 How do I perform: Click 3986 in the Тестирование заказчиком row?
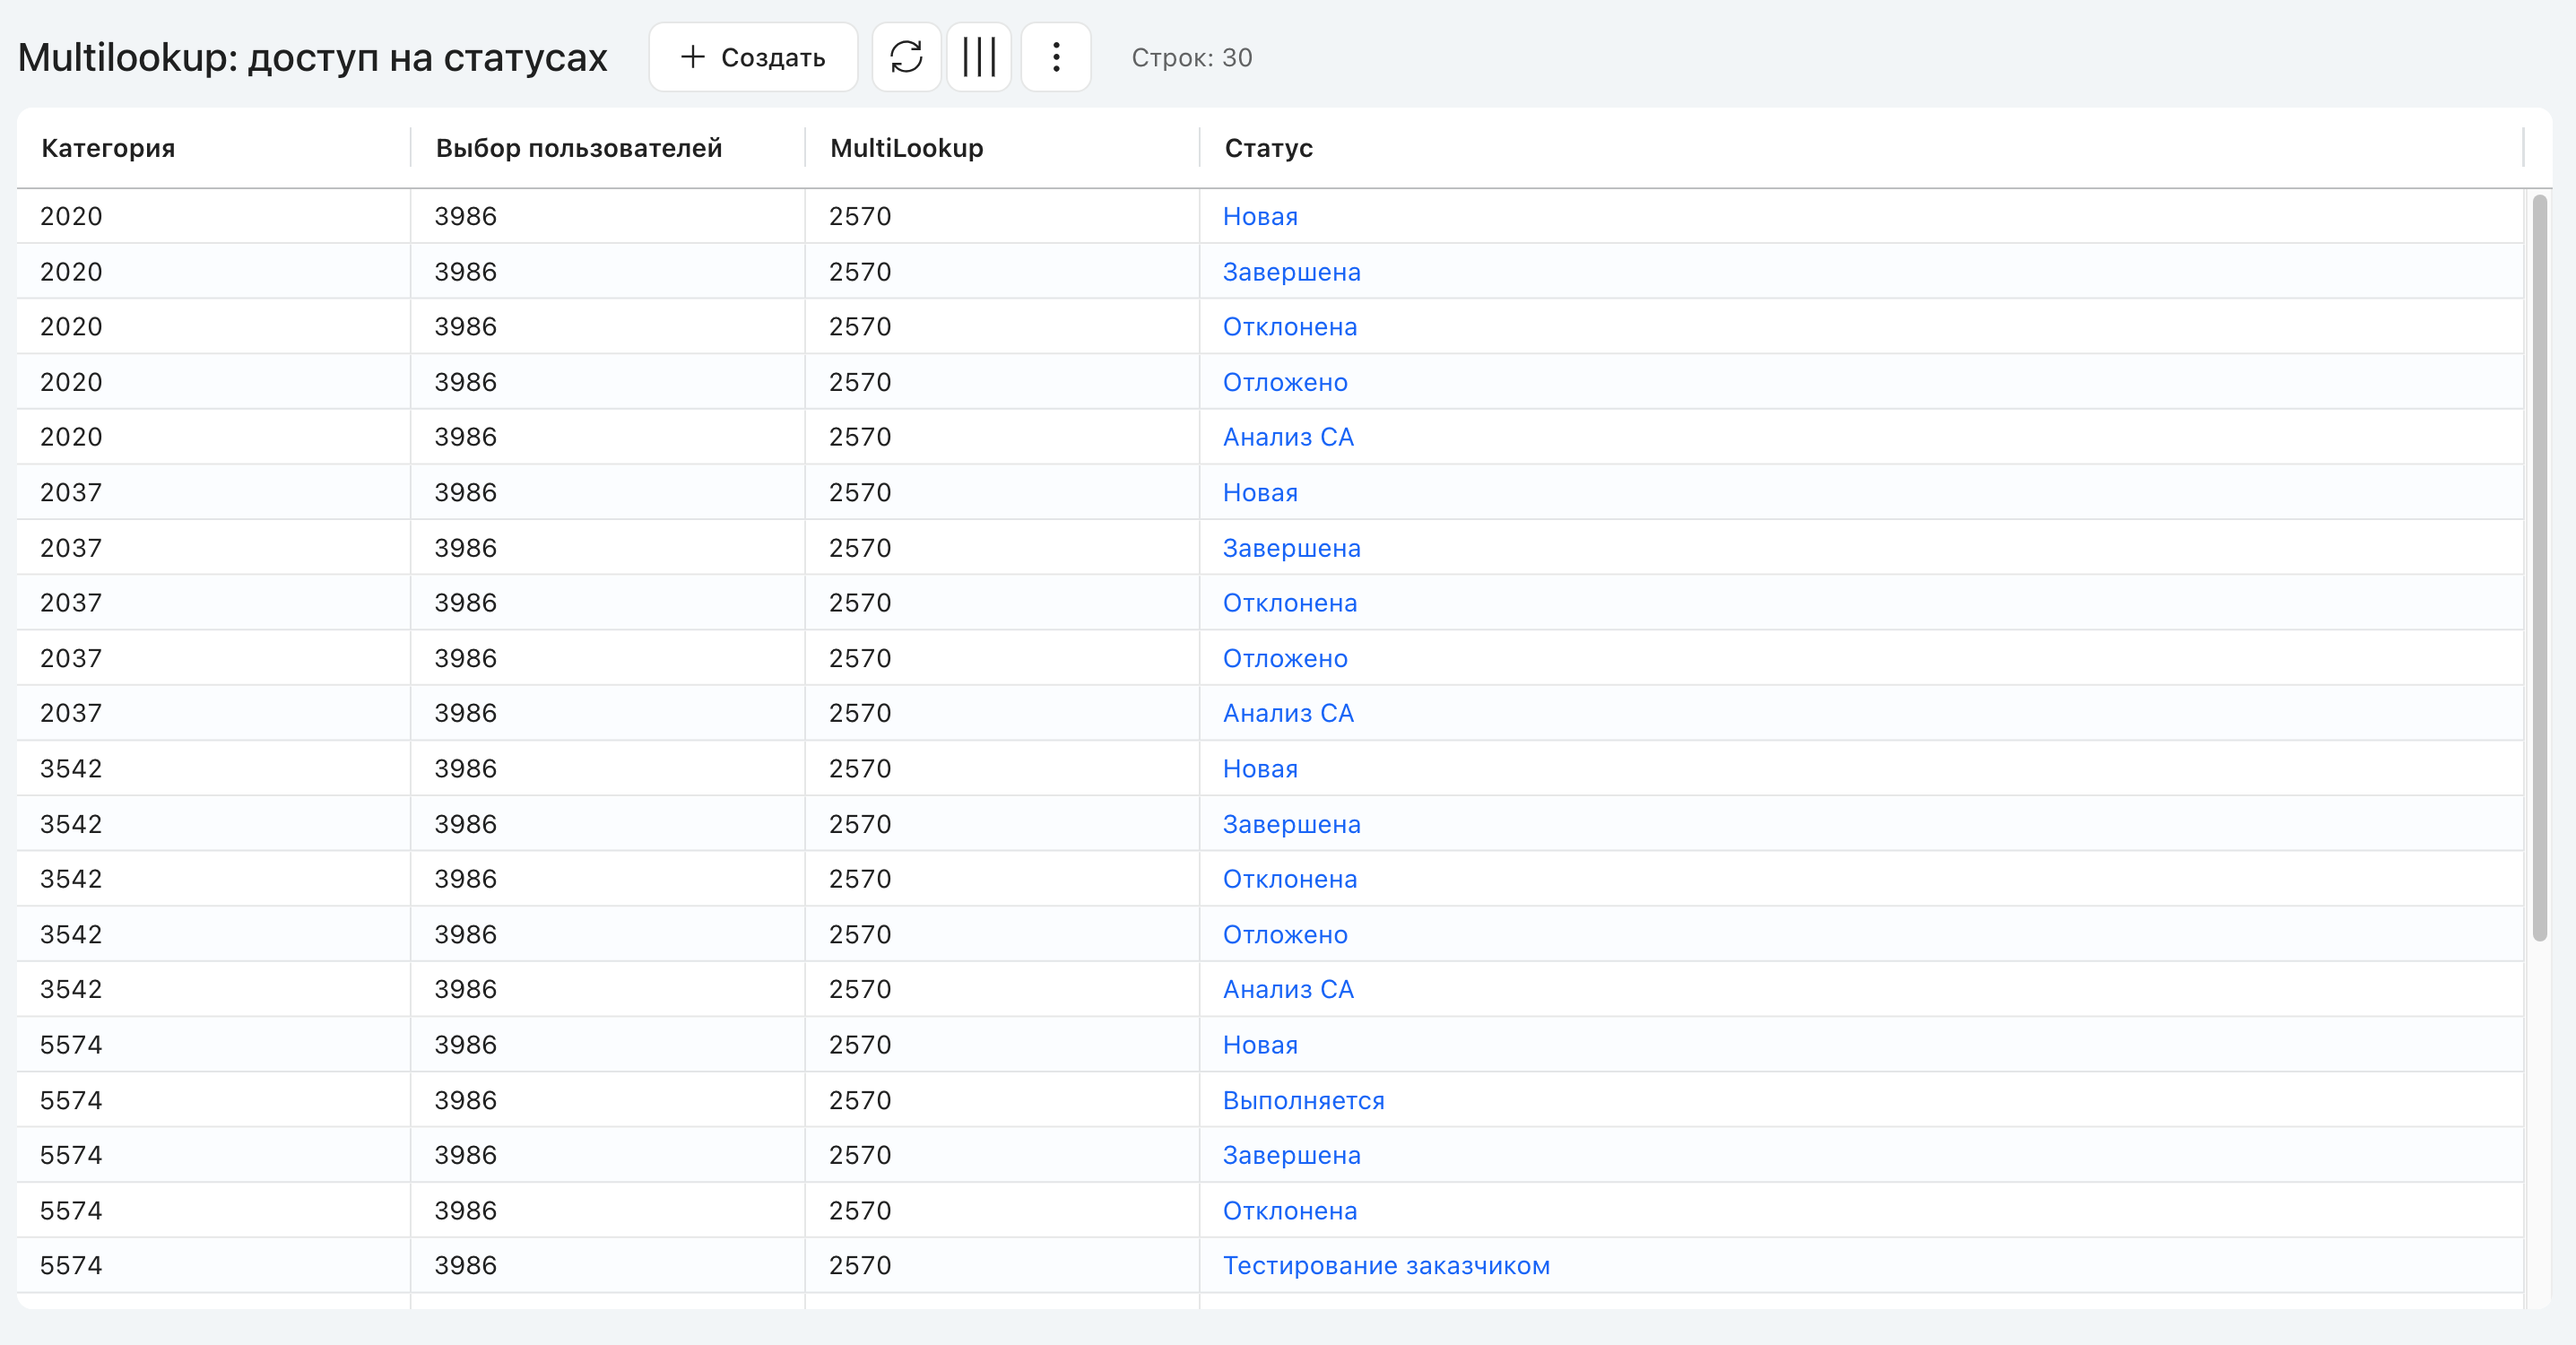(465, 1265)
